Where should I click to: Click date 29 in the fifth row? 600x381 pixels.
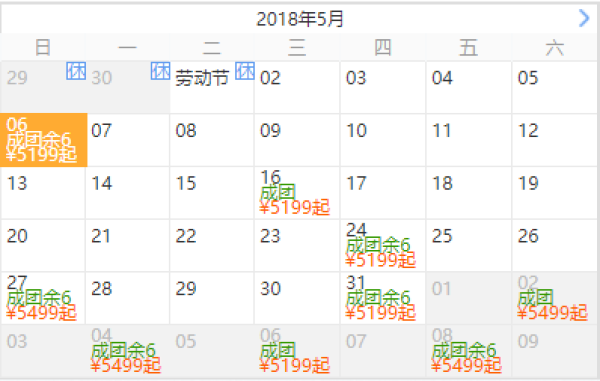coord(212,298)
